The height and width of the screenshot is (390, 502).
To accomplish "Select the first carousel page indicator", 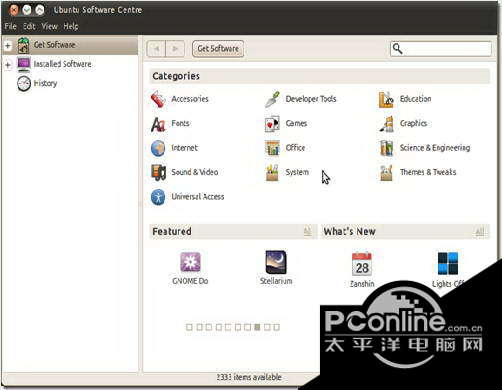I will click(189, 327).
